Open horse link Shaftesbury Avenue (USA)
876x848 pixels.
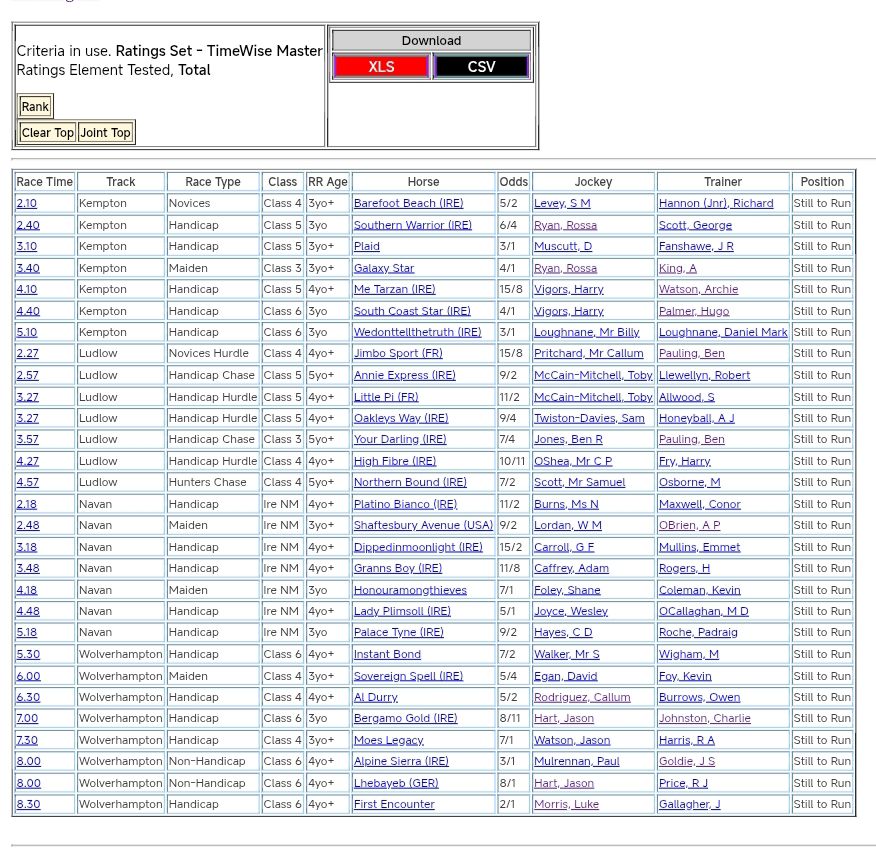coord(423,525)
